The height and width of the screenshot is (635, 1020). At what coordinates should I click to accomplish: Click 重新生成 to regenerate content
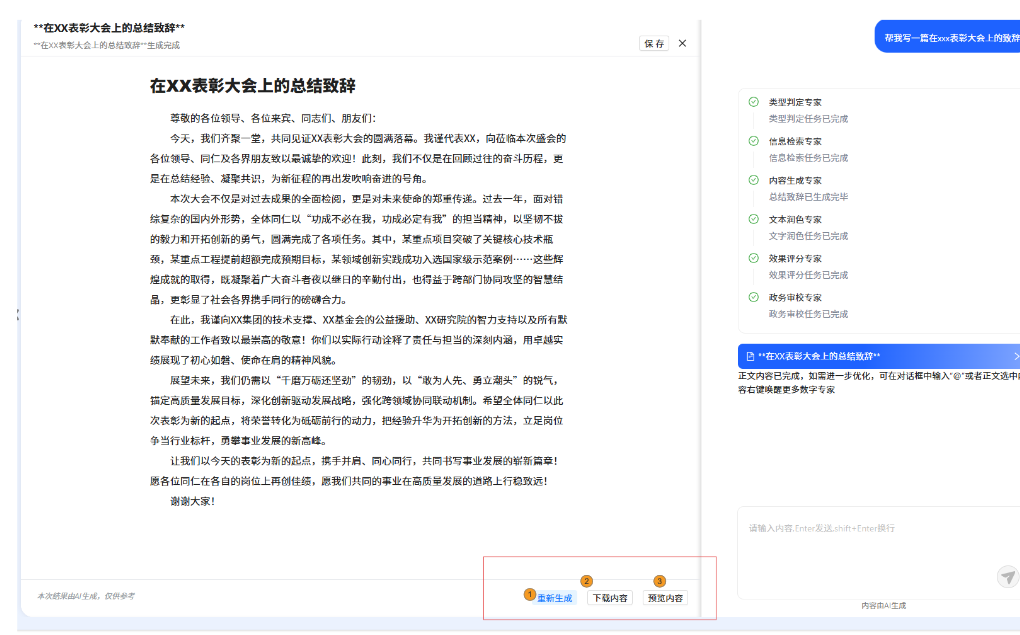point(555,598)
